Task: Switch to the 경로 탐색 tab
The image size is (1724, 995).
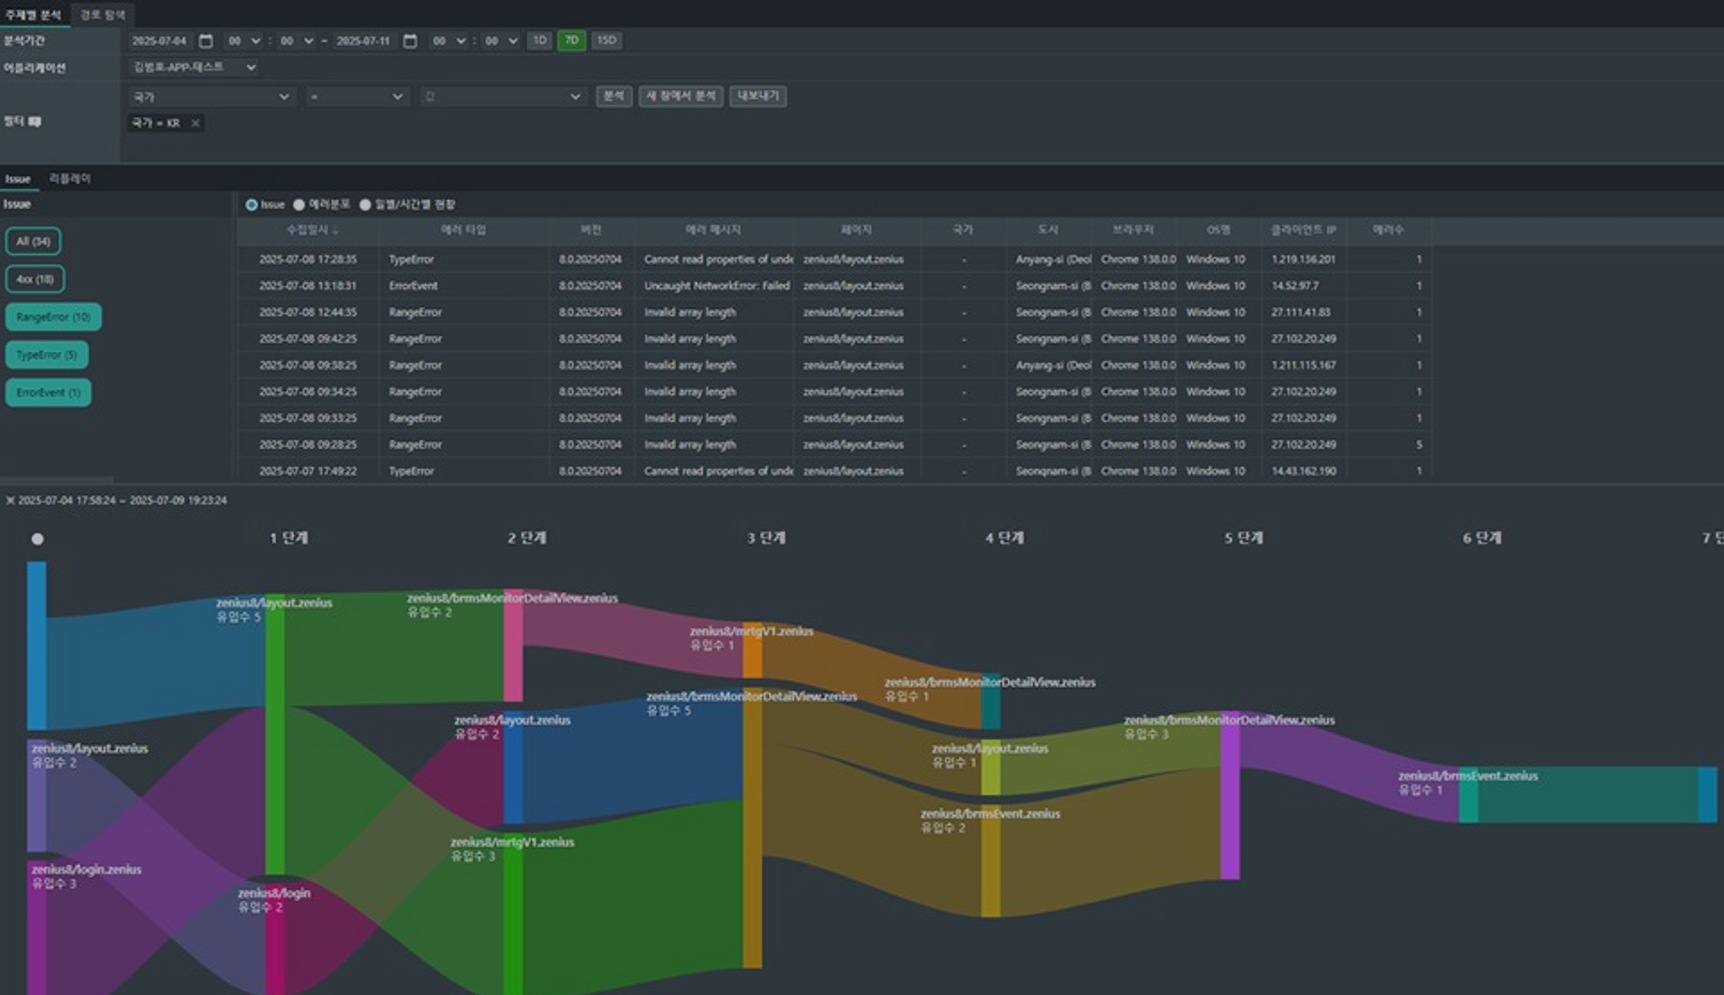Action: pos(102,15)
